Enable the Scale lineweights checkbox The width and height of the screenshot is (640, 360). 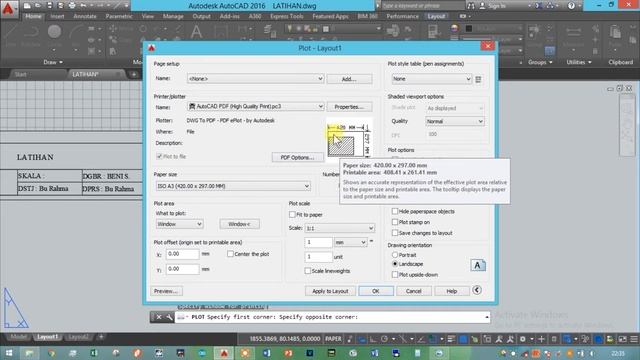(x=307, y=271)
